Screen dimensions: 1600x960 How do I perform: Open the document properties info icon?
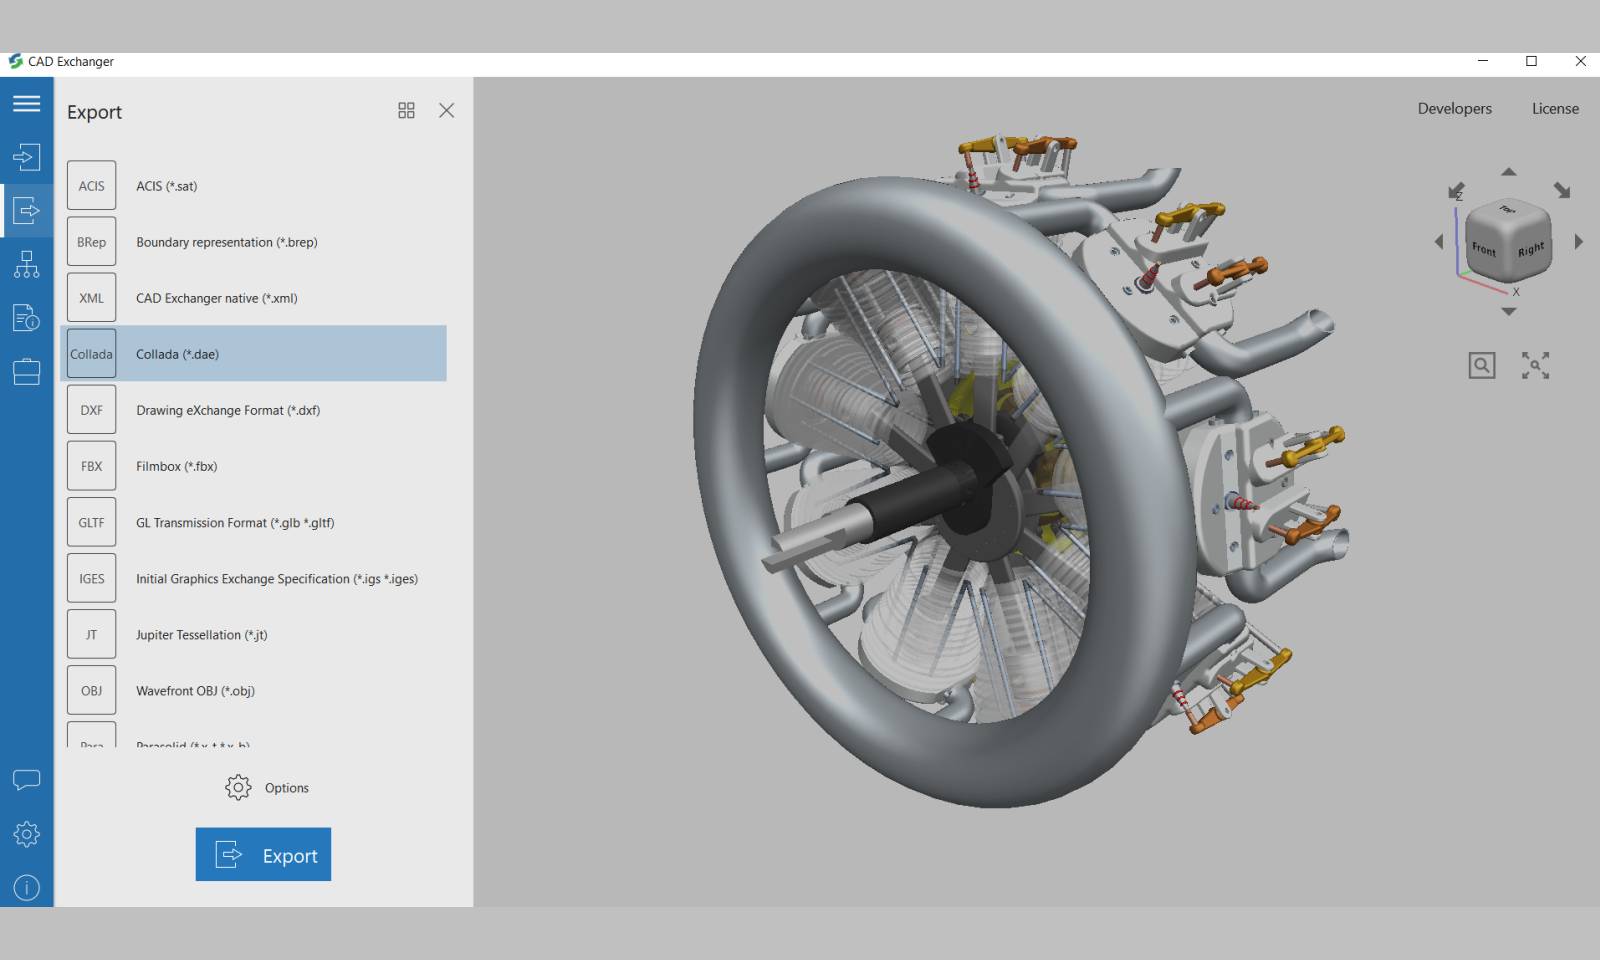pyautogui.click(x=27, y=318)
